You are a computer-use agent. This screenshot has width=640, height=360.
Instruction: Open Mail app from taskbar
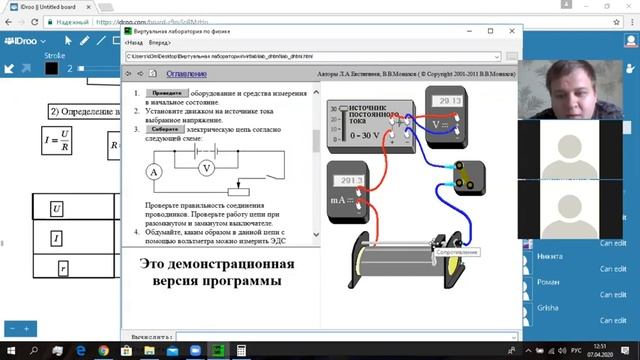point(172,351)
